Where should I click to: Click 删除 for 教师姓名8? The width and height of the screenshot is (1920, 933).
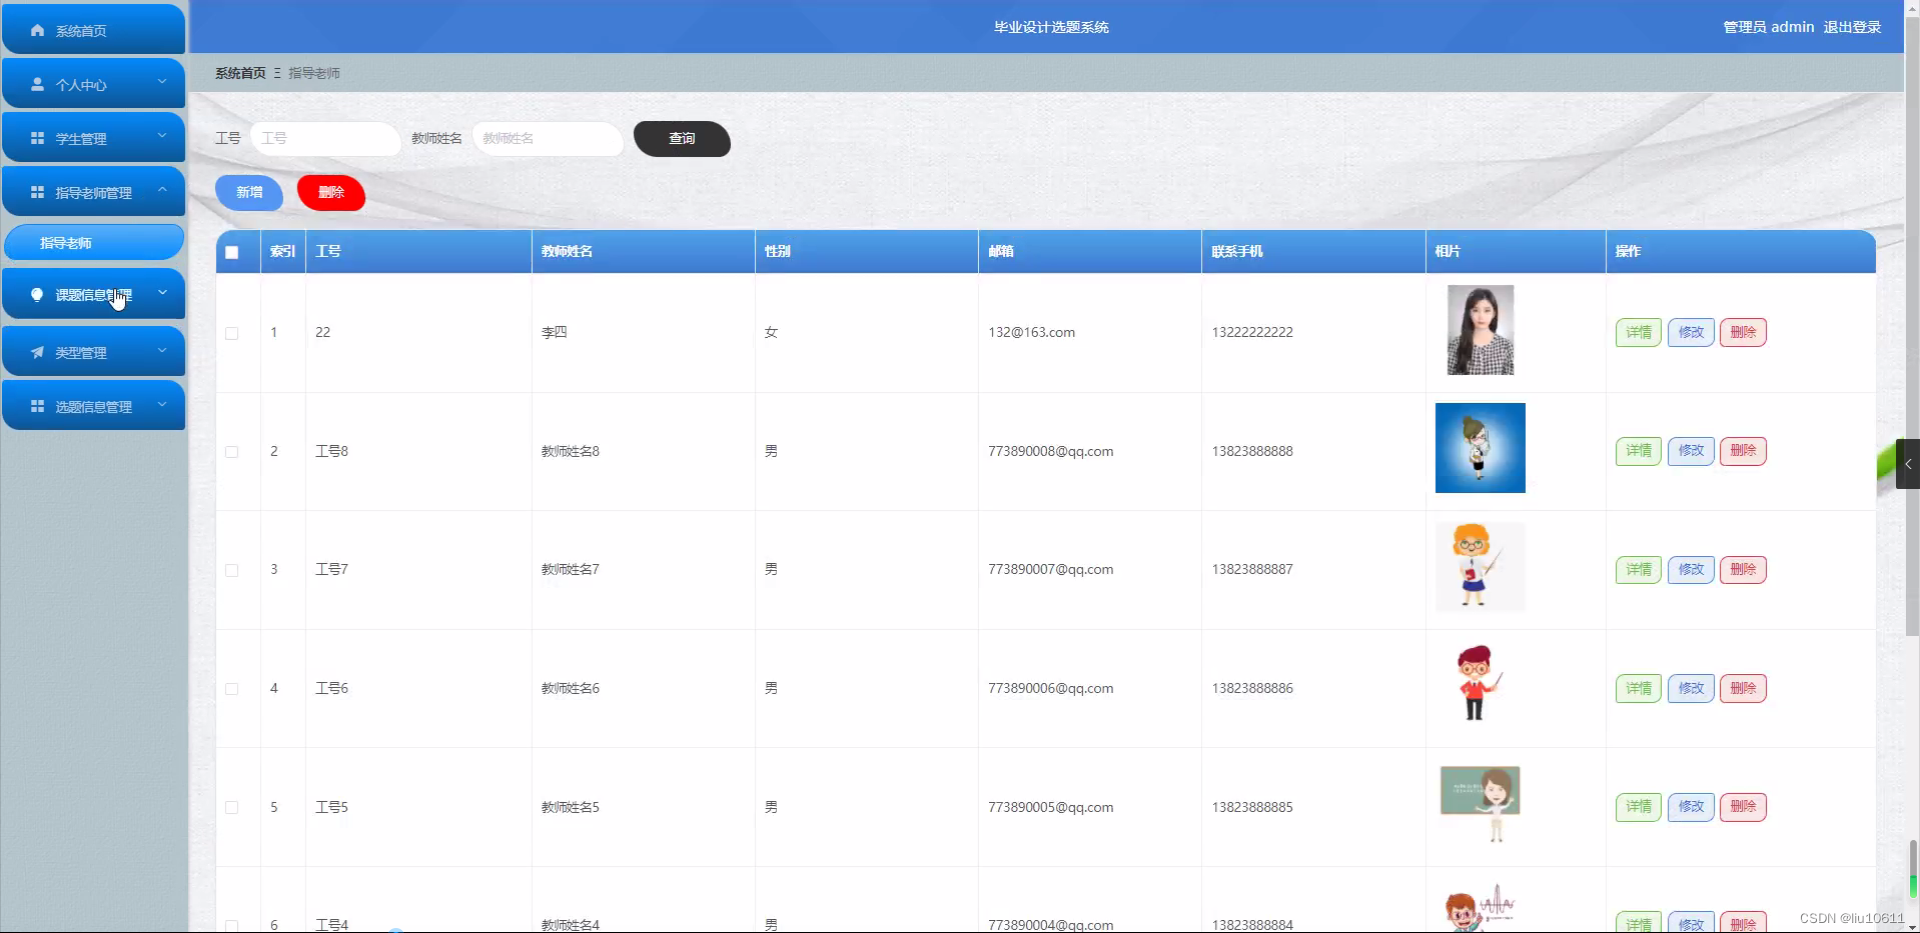[1743, 451]
